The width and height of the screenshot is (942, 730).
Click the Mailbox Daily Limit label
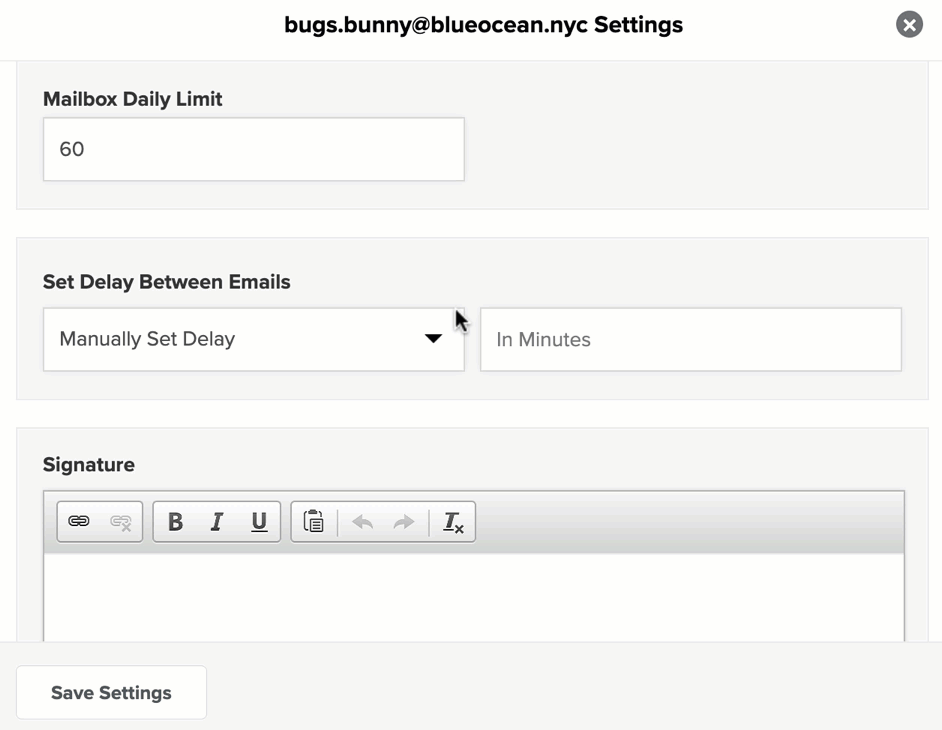[x=133, y=99]
